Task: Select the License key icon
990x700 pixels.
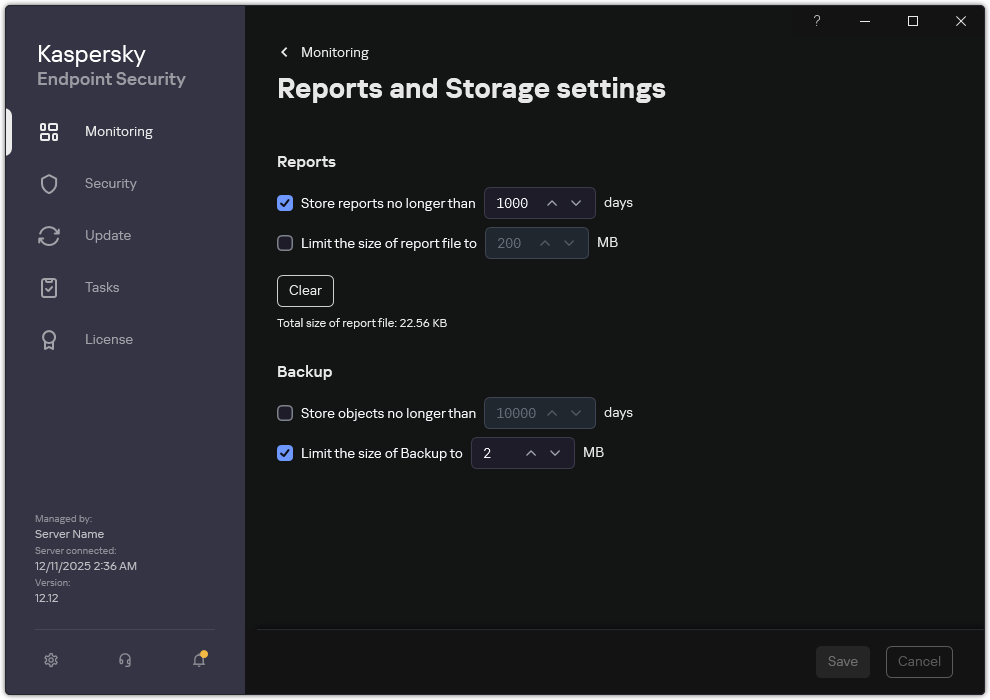Action: [x=49, y=339]
